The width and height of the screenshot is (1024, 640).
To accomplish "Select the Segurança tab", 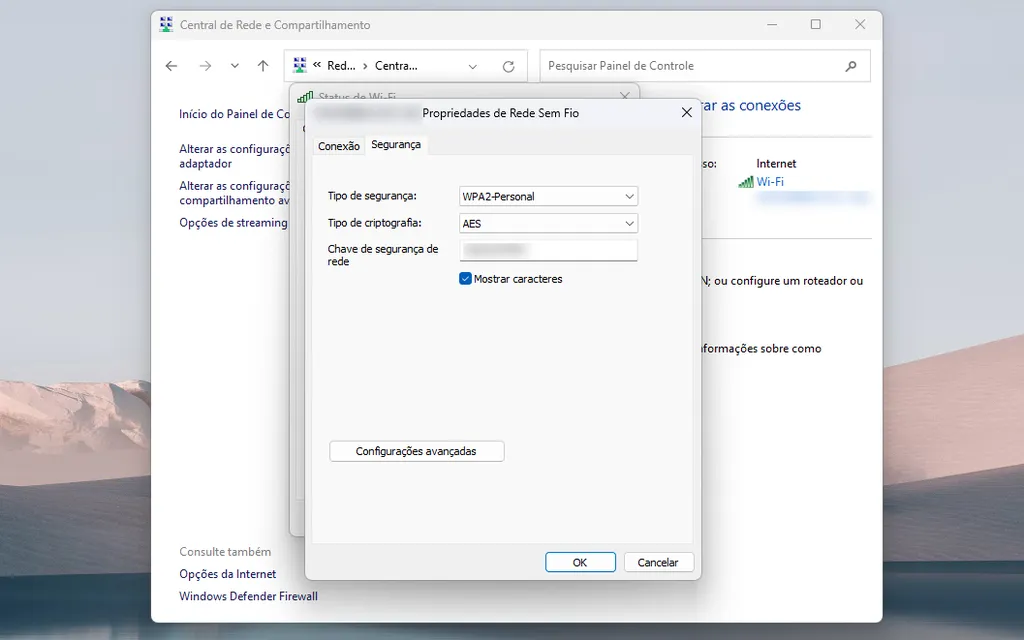I will [396, 145].
